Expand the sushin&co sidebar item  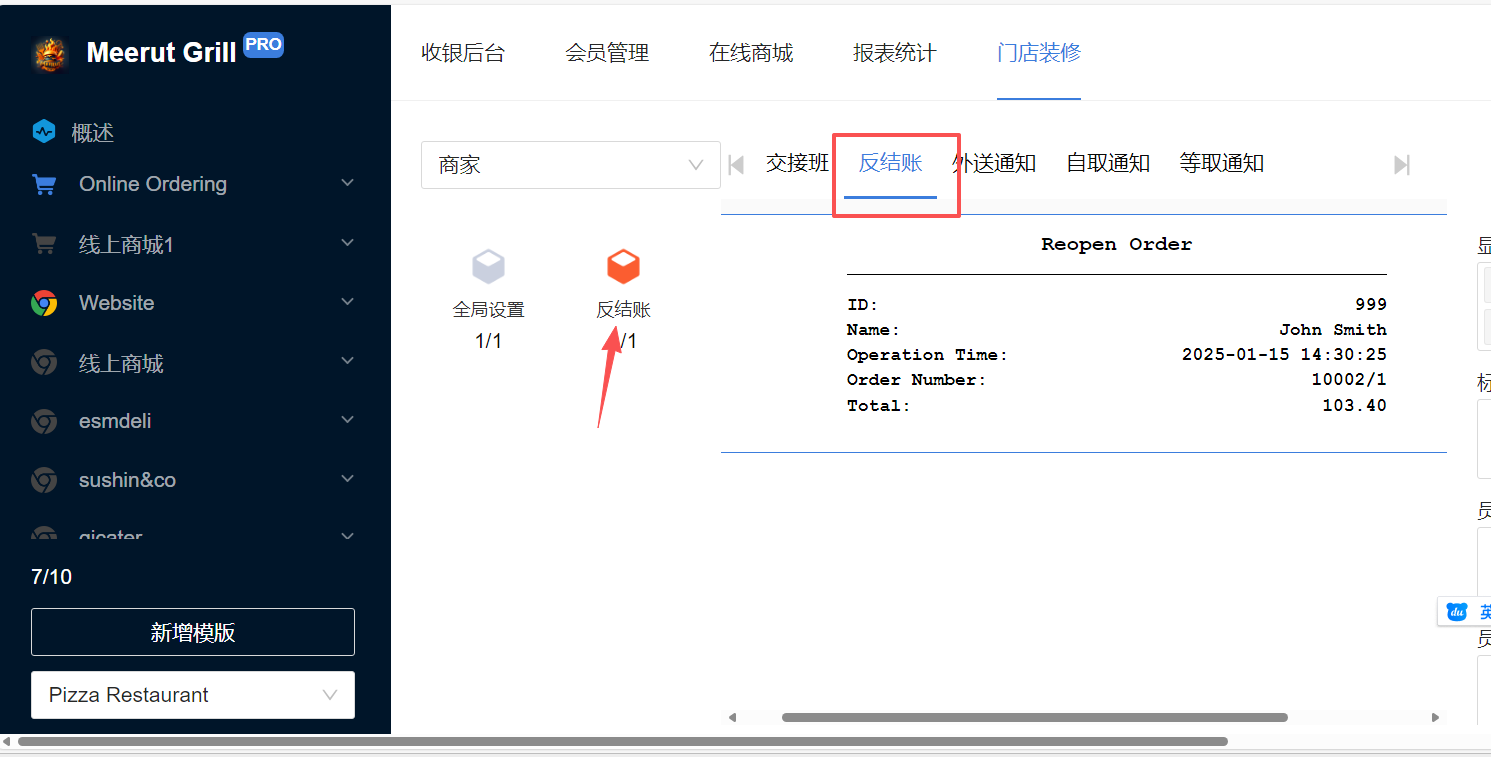click(x=347, y=480)
